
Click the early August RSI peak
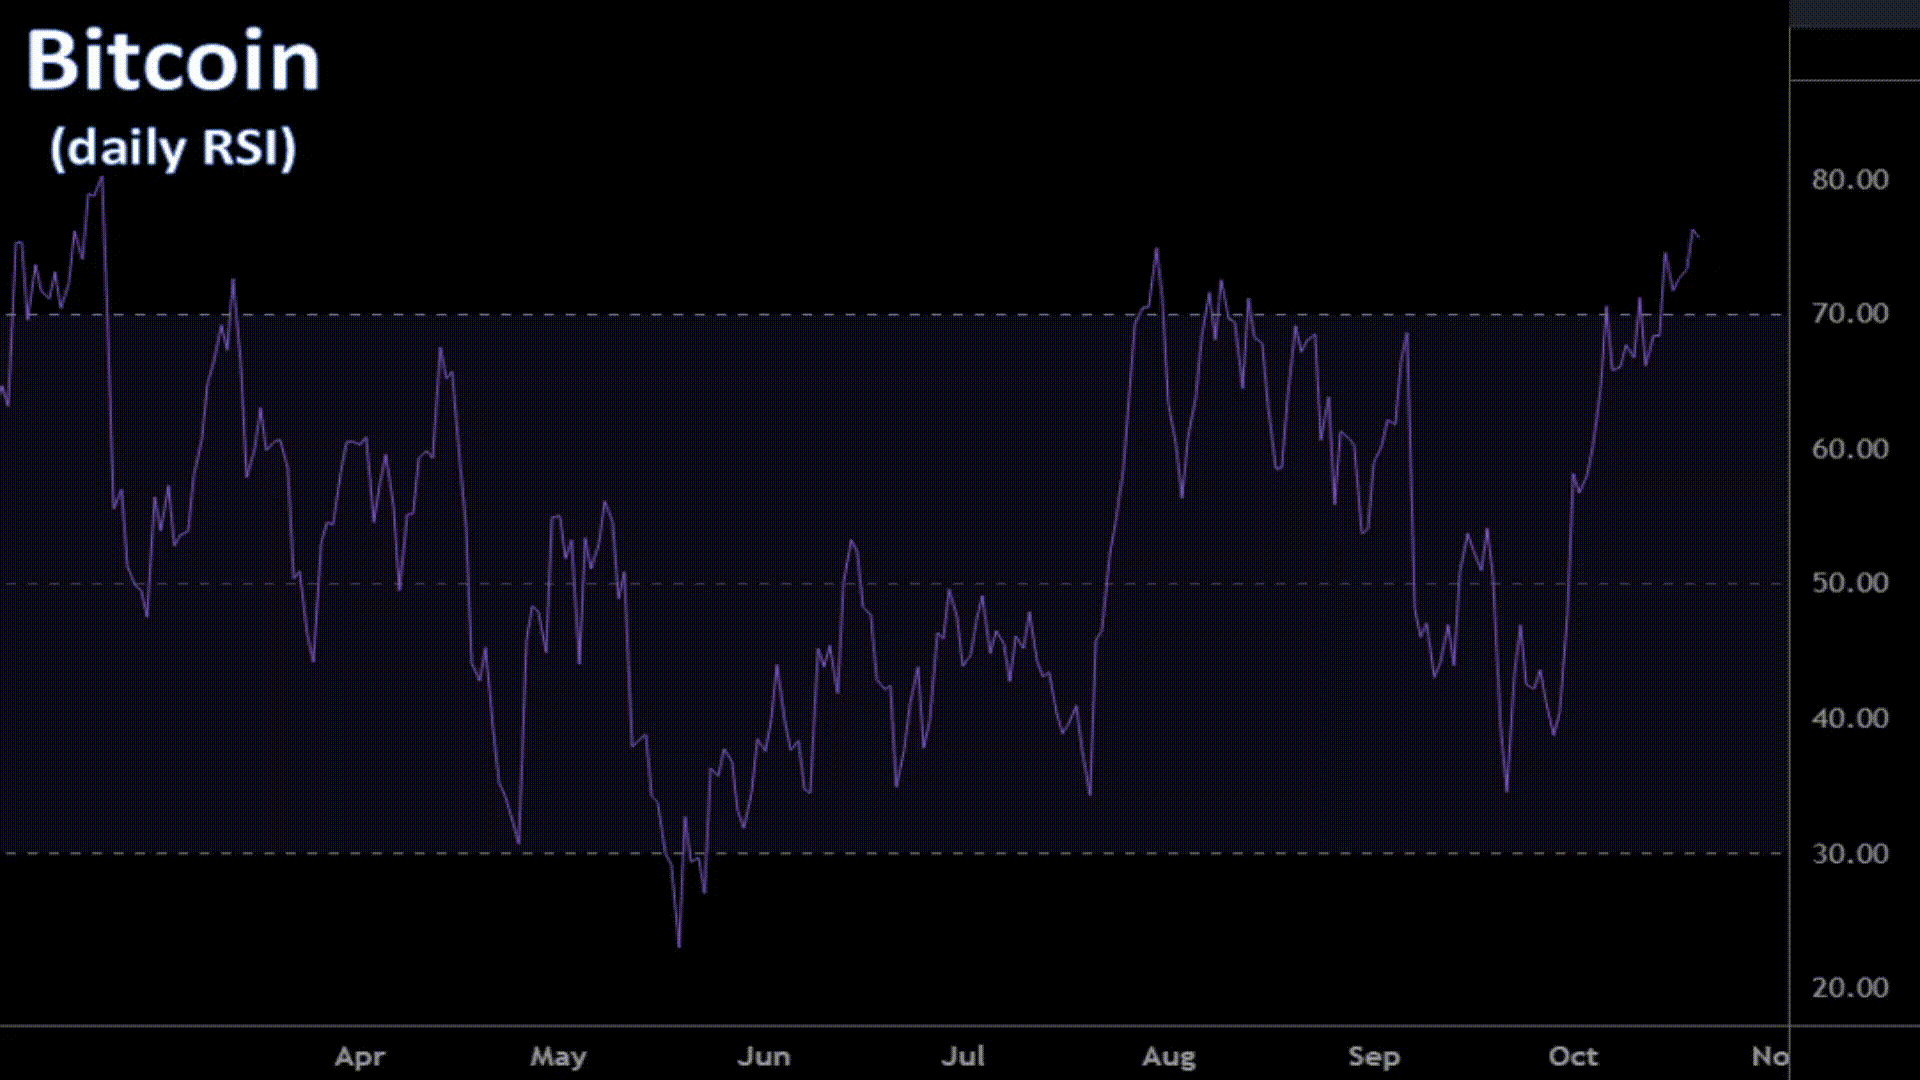click(1157, 250)
